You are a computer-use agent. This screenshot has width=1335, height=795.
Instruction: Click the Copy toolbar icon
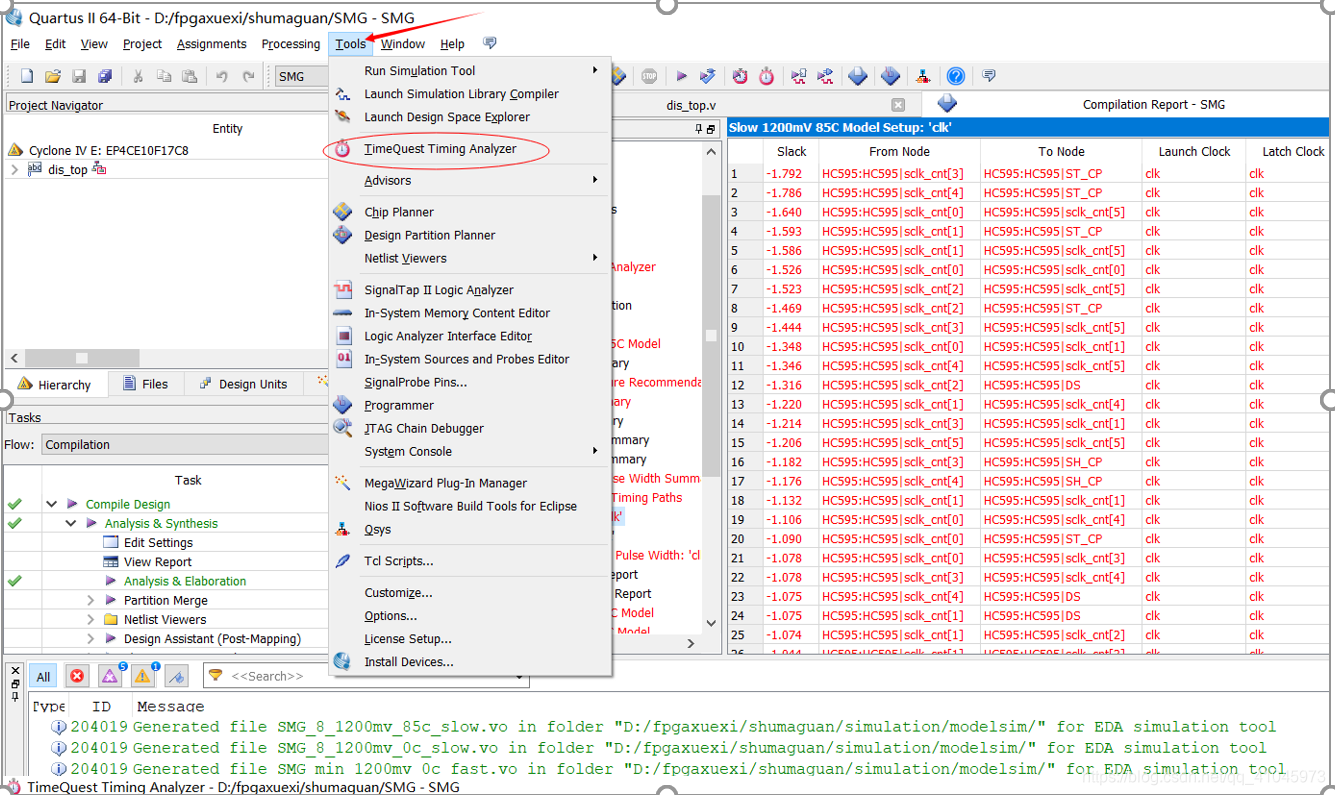coord(164,76)
